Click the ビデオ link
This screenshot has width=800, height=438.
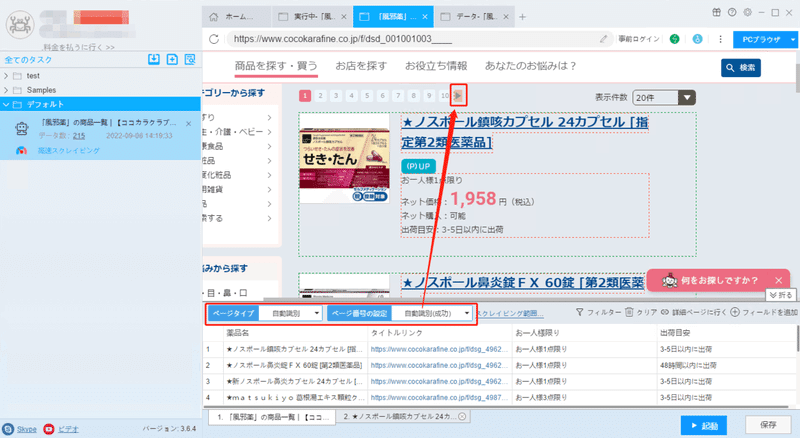click(68, 429)
